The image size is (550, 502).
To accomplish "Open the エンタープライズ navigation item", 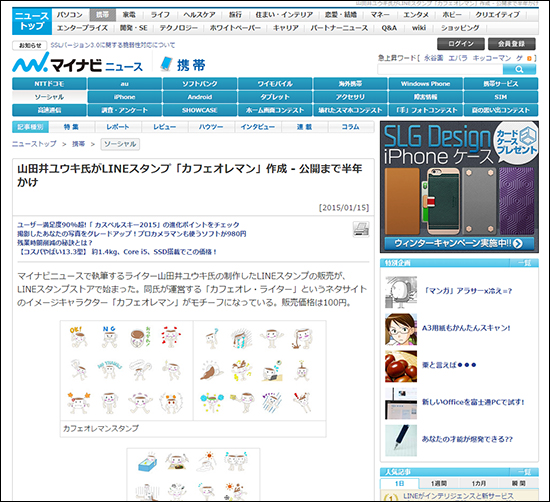I will click(82, 28).
